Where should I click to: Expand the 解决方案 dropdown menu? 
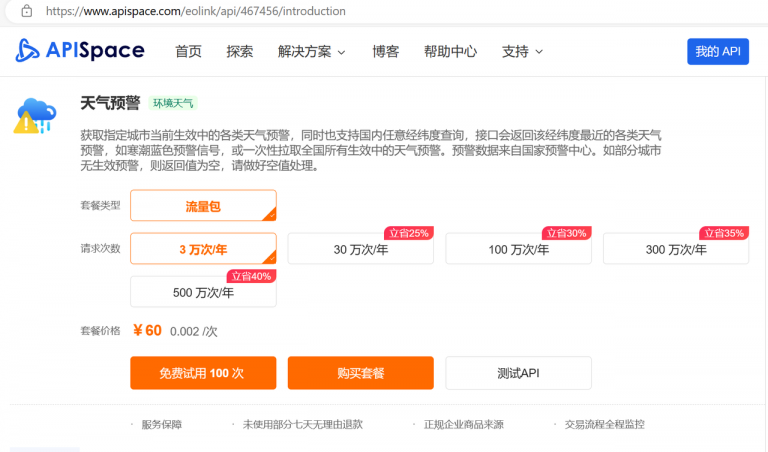point(311,51)
